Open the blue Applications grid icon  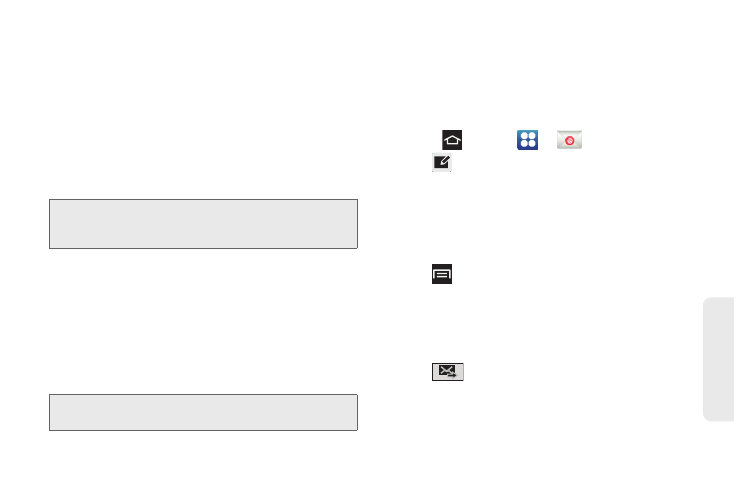(x=527, y=140)
